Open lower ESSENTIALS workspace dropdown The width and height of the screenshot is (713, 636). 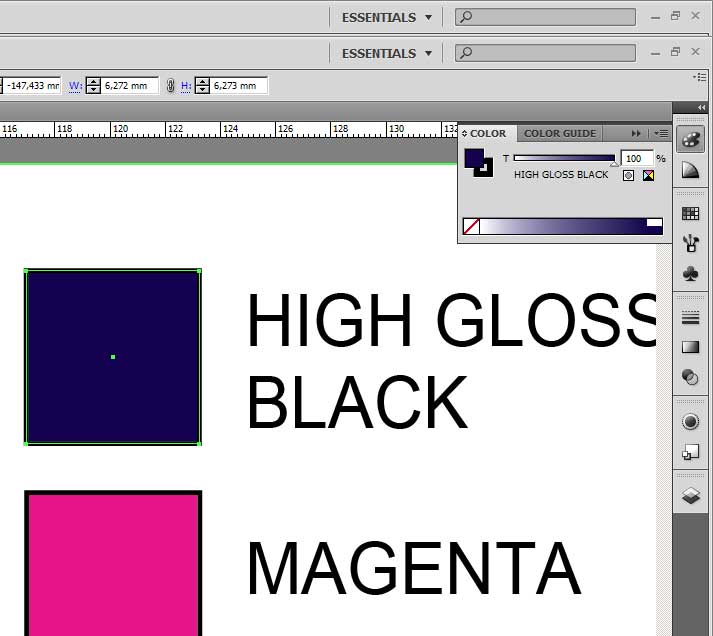click(x=387, y=53)
